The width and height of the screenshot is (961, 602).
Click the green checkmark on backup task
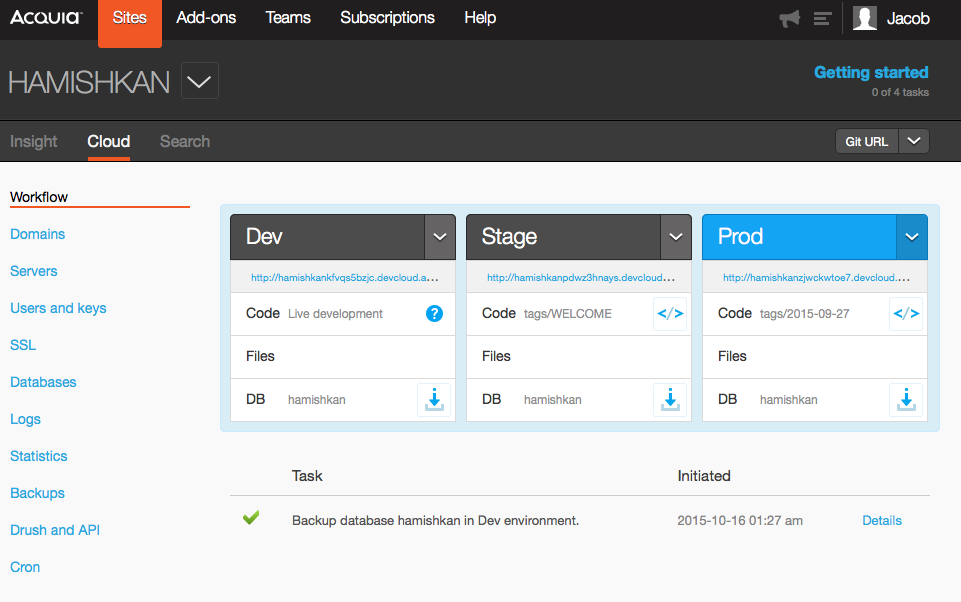click(x=251, y=518)
